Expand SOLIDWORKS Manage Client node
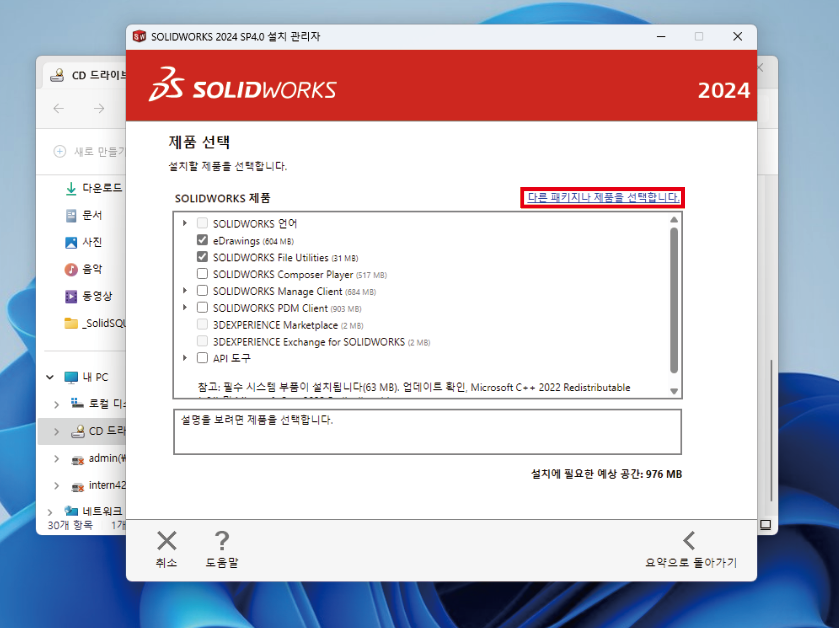The height and width of the screenshot is (628, 839). [x=185, y=290]
